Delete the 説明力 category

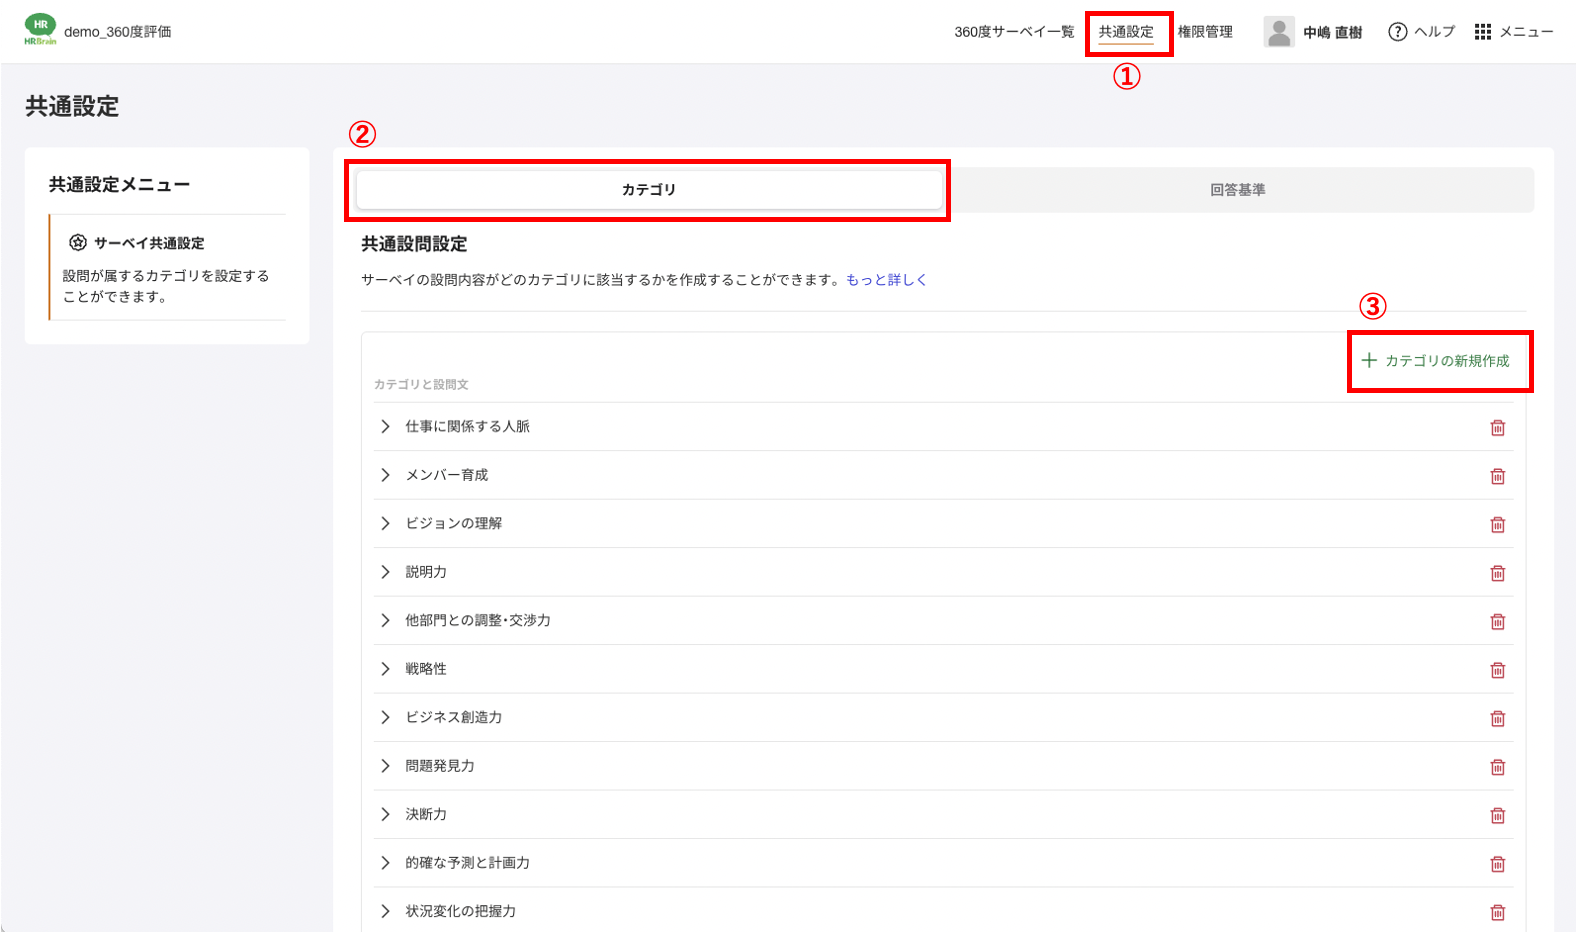point(1498,573)
